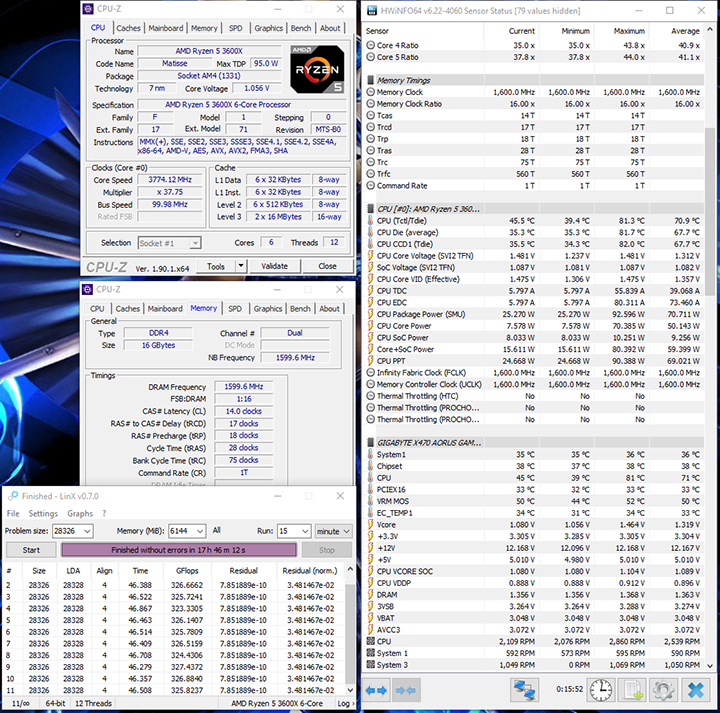Click the AMD Ryzen 5 logo image
This screenshot has height=713, width=720.
click(316, 68)
